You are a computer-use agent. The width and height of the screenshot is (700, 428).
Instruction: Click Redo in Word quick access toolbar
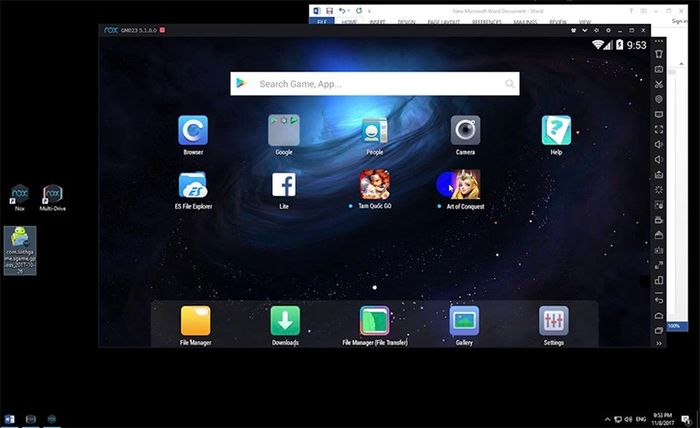point(359,10)
